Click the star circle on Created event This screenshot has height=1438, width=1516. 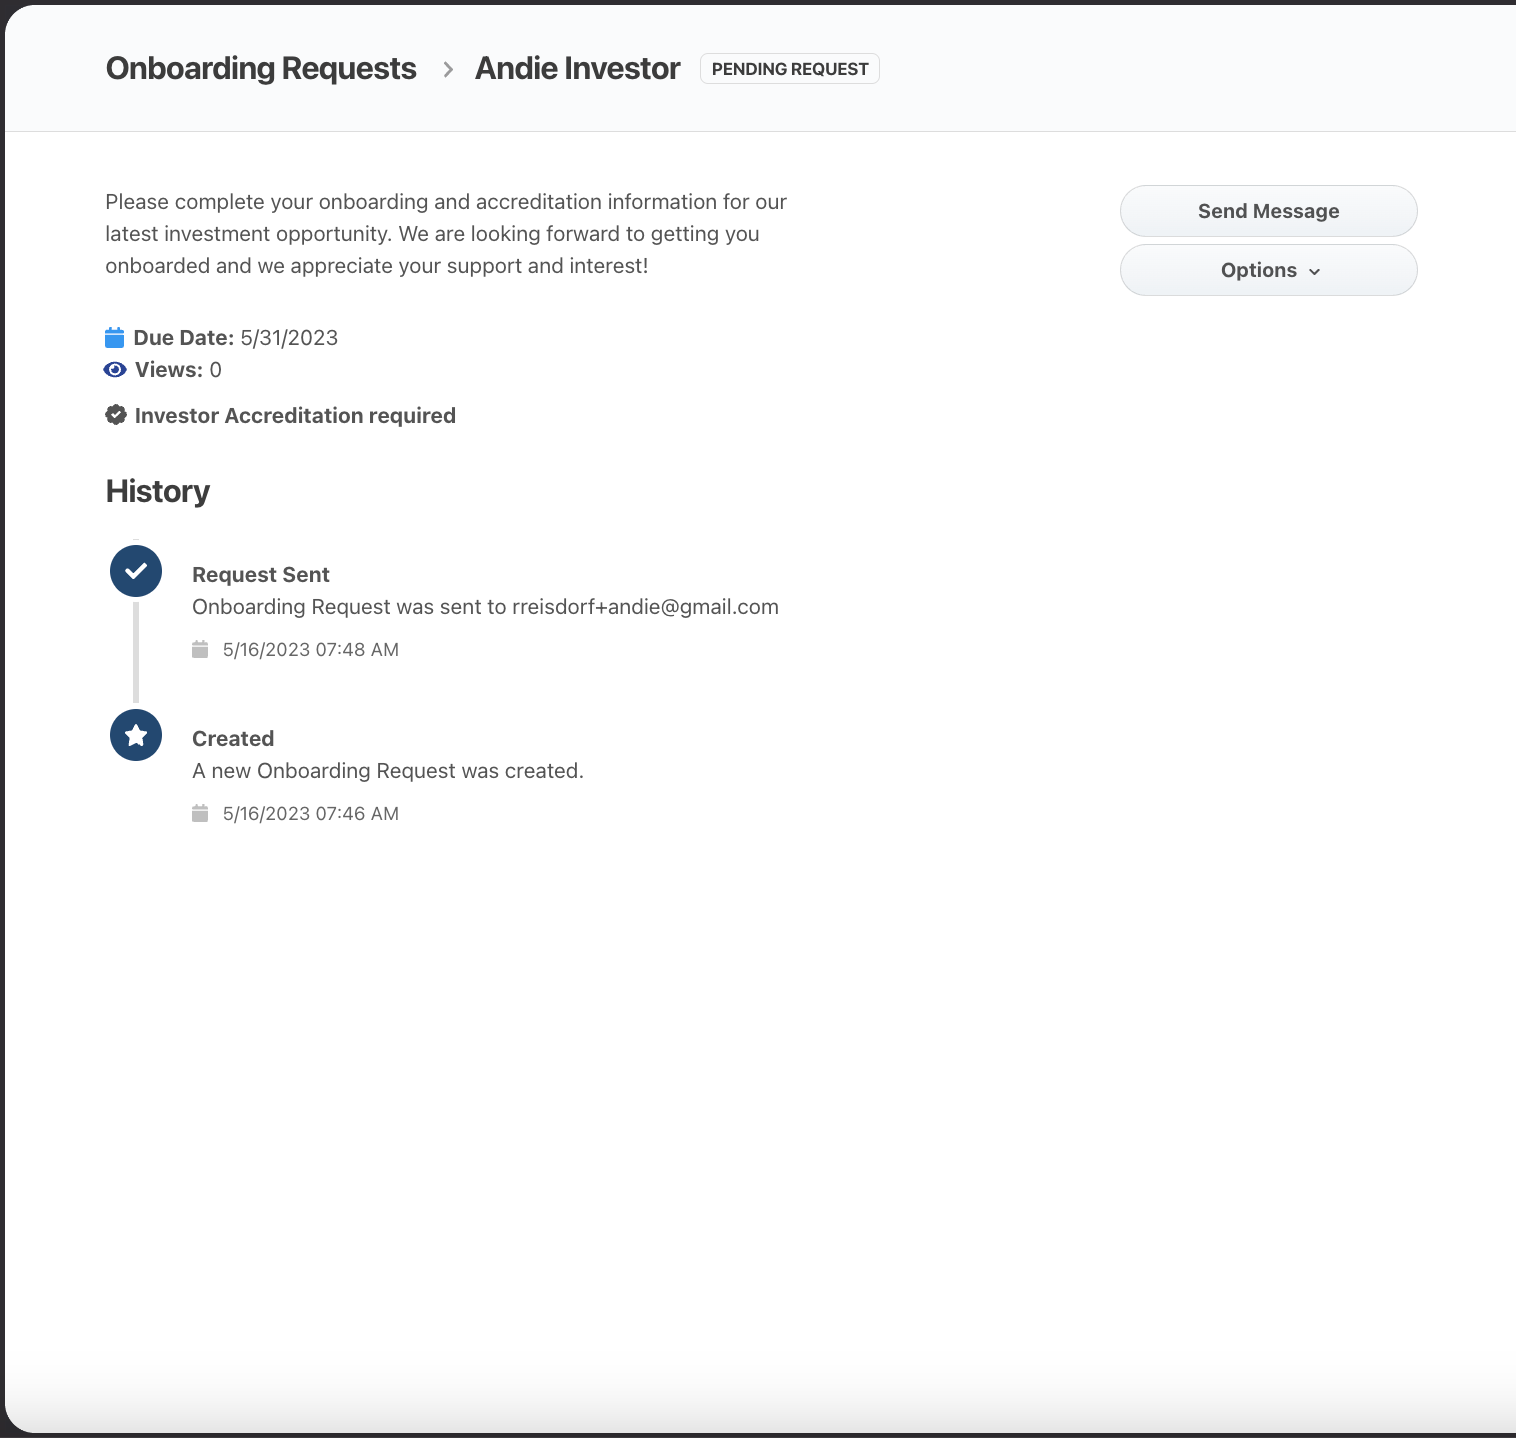[x=135, y=735]
